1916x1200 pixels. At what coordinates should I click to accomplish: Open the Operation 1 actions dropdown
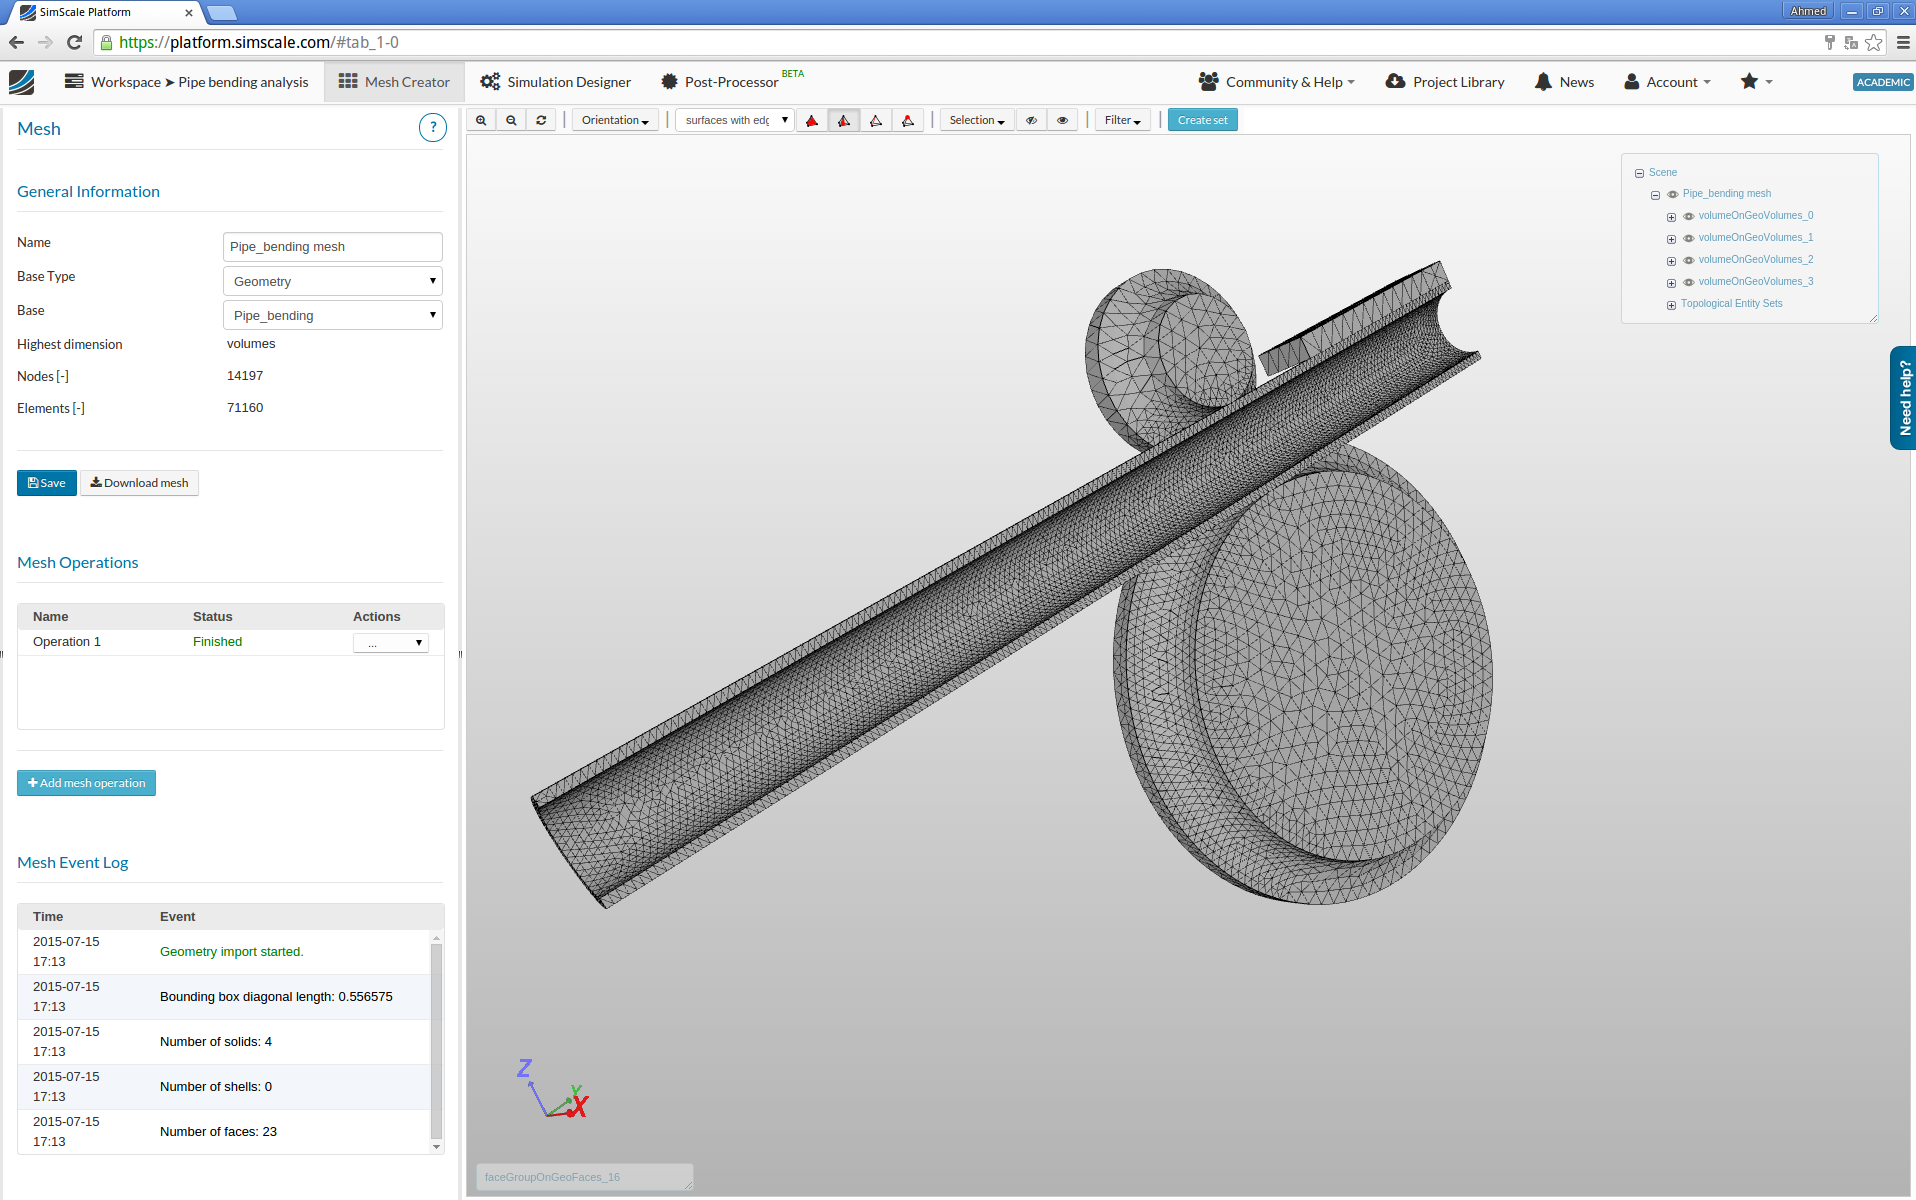(x=391, y=643)
